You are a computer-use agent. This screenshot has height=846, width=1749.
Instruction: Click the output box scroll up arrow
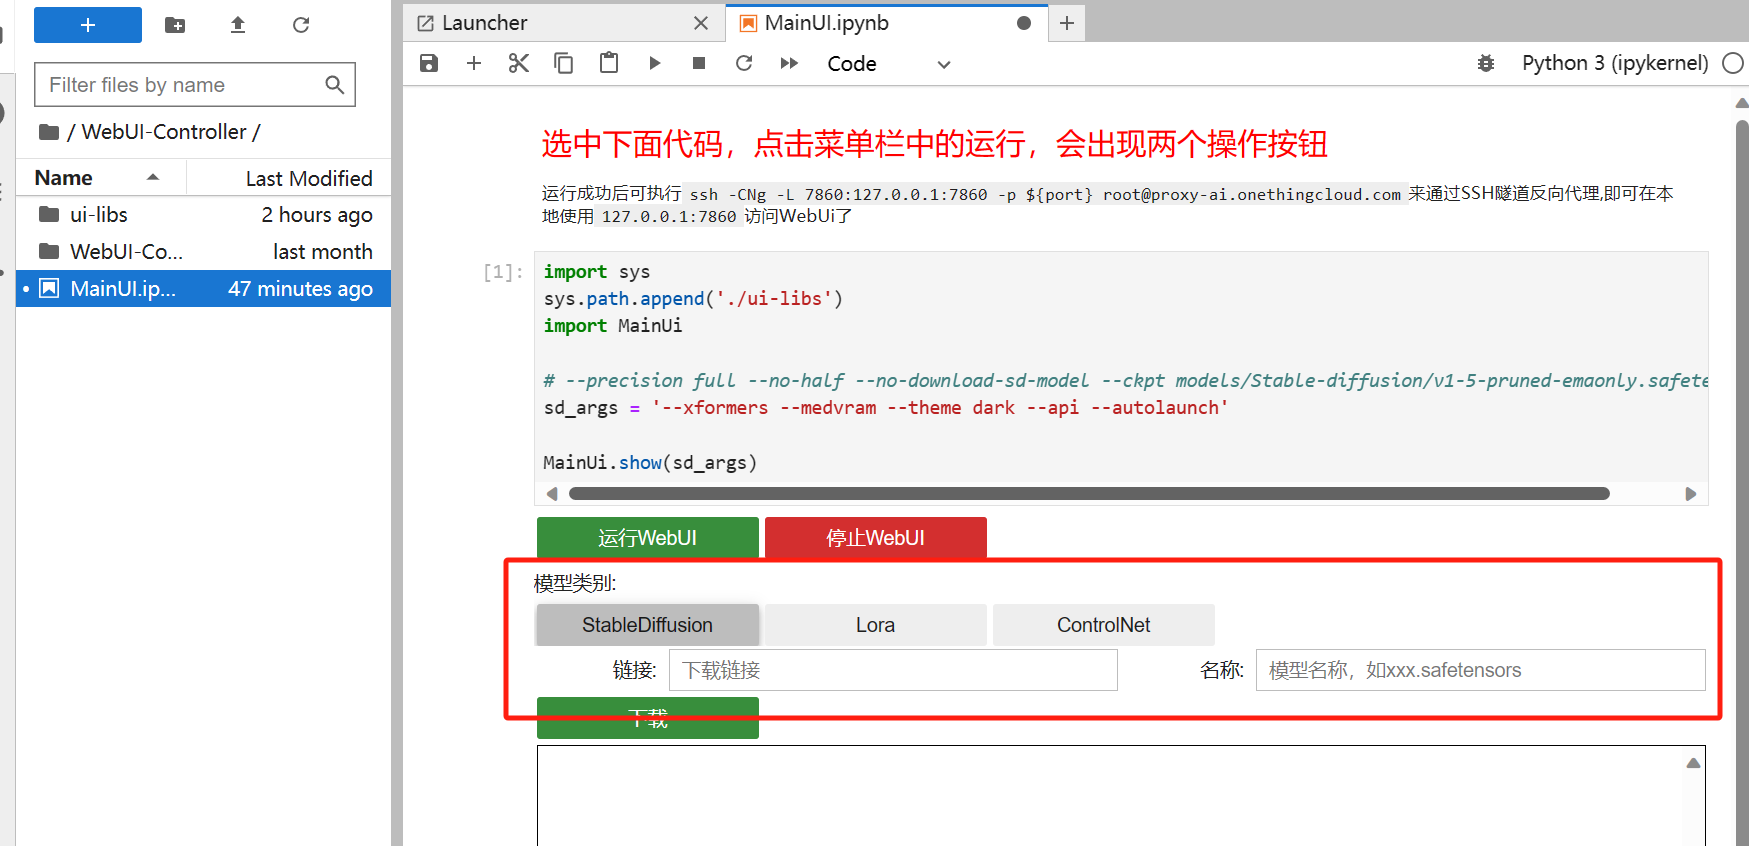[1693, 763]
